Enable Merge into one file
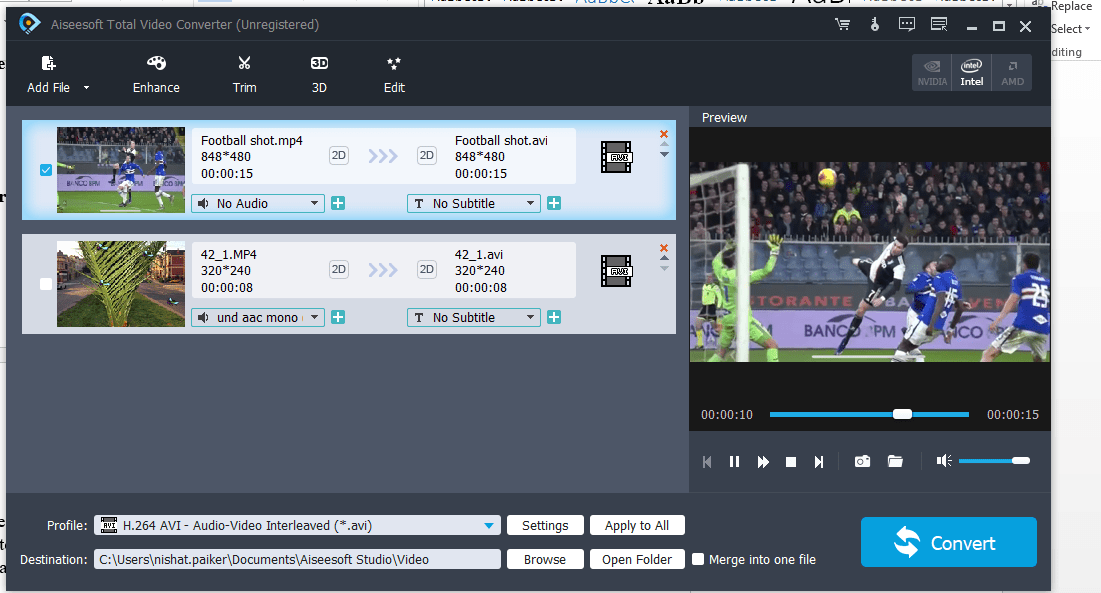1101x593 pixels. (698, 559)
